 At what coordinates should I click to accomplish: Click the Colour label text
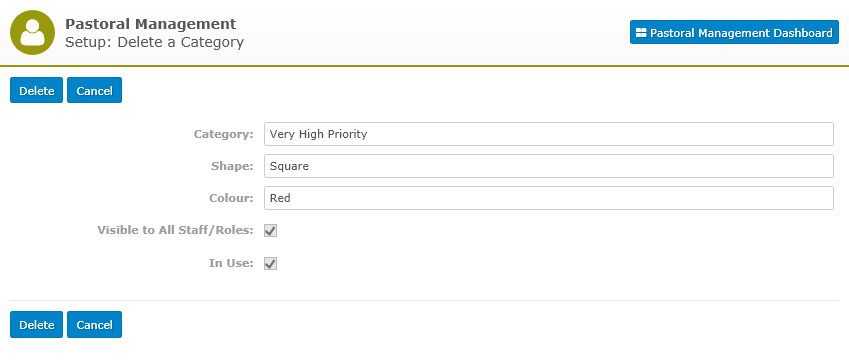(x=231, y=198)
